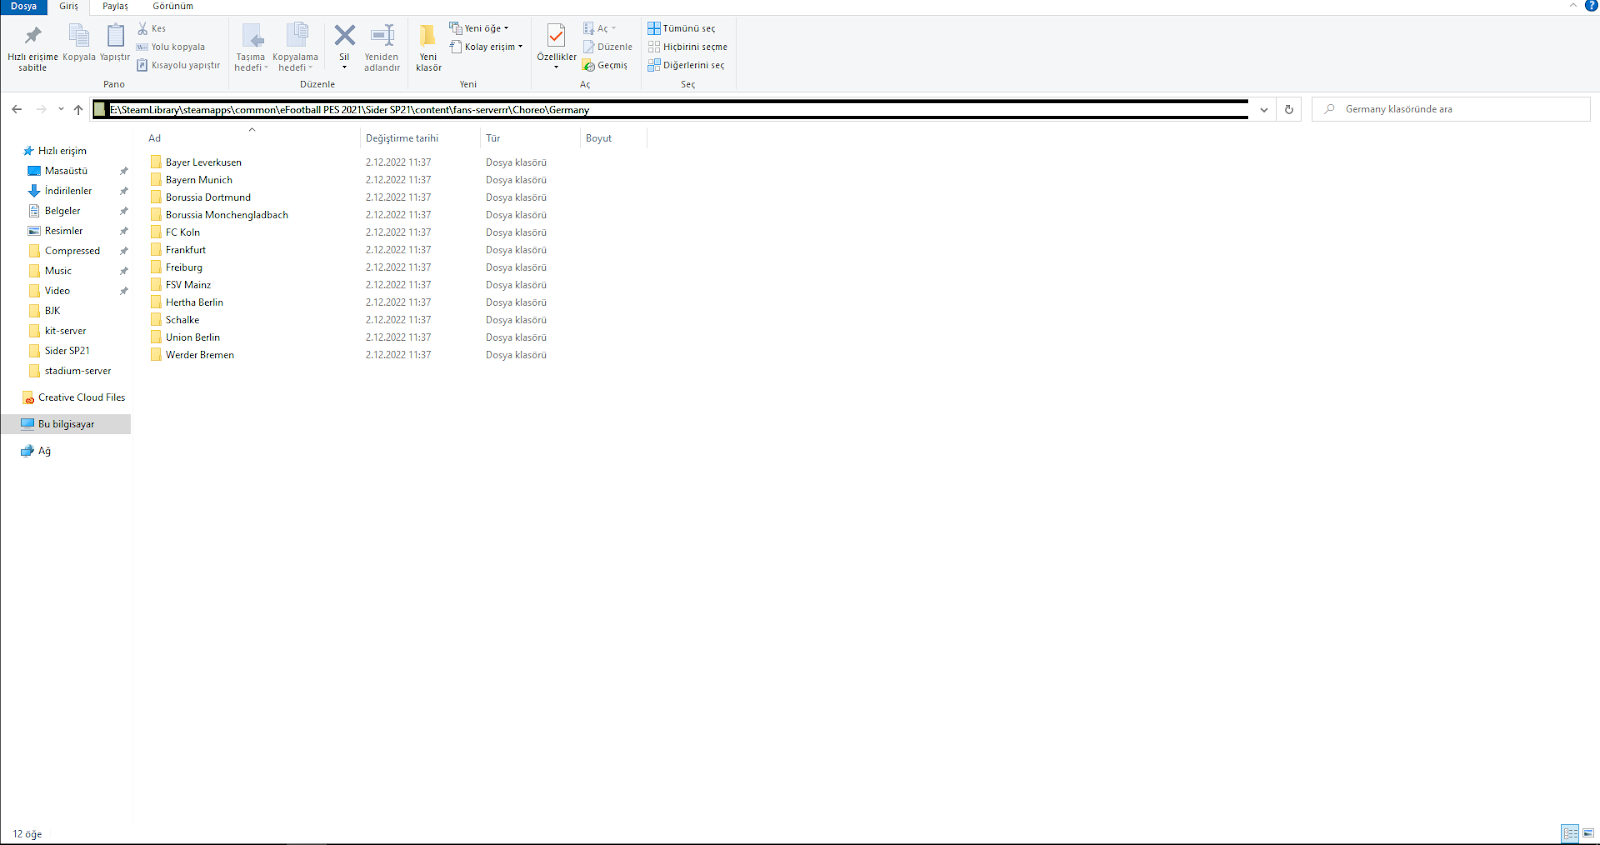Select the Bayern Munich folder
Viewport: 1600px width, 845px height.
point(199,180)
